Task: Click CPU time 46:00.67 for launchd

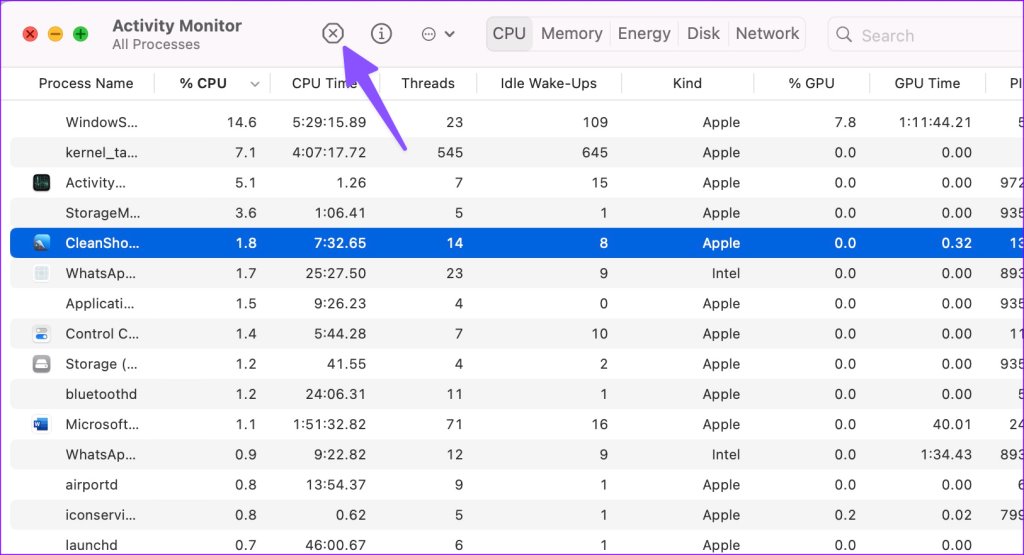Action: pos(336,545)
